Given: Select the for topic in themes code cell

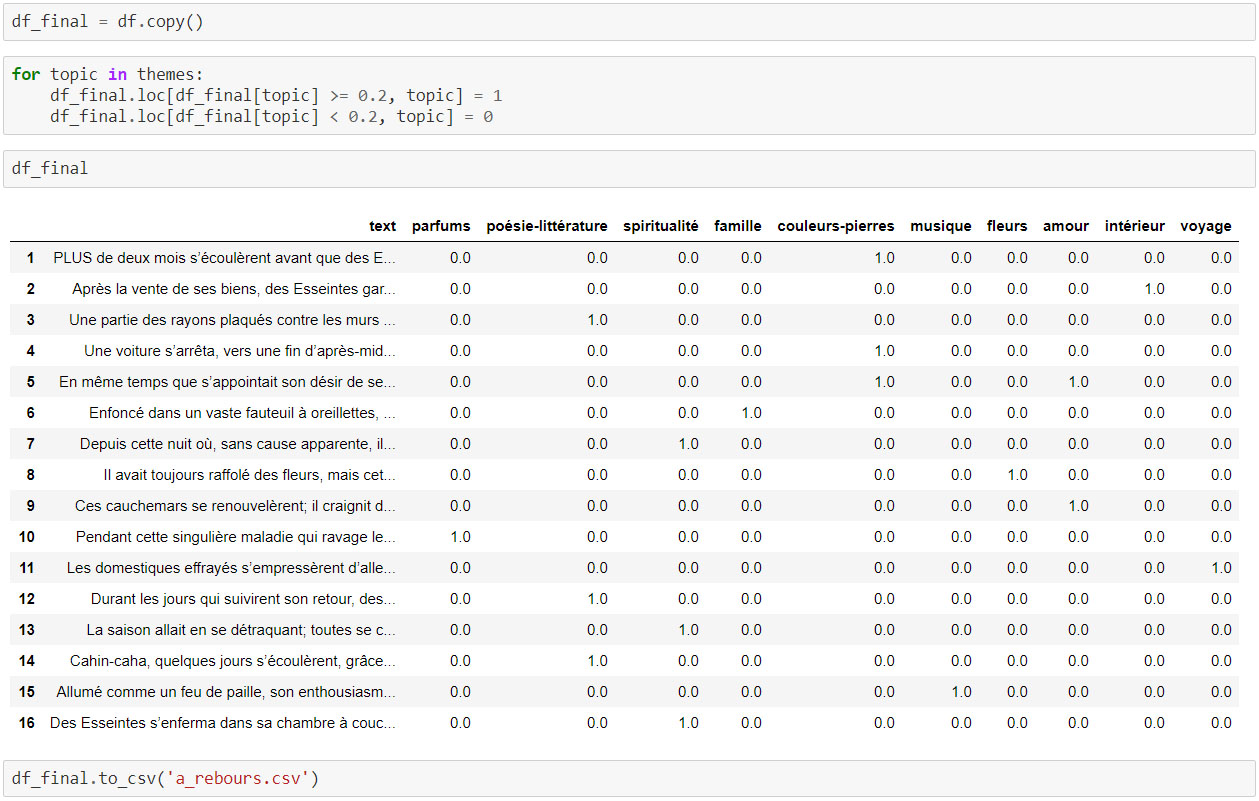Looking at the screenshot, I should coord(629,95).
